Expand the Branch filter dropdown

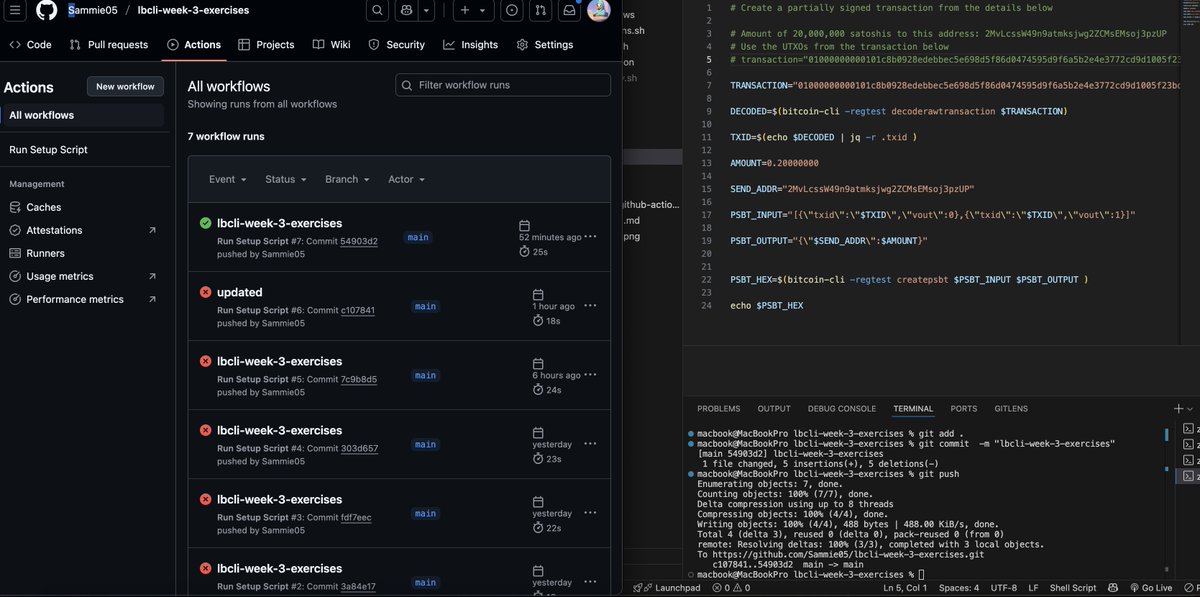347,179
